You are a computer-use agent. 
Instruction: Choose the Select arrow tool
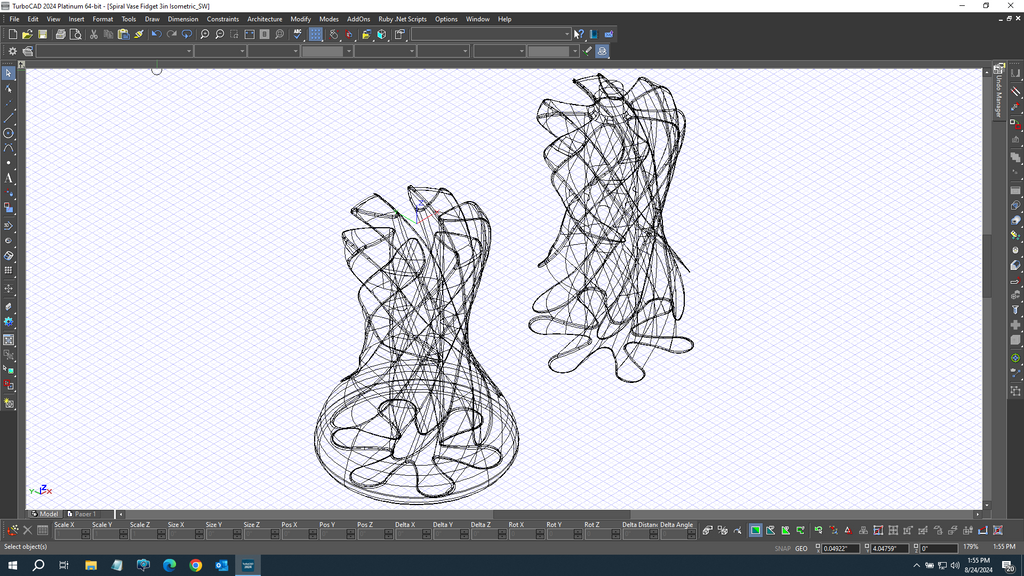tap(8, 73)
